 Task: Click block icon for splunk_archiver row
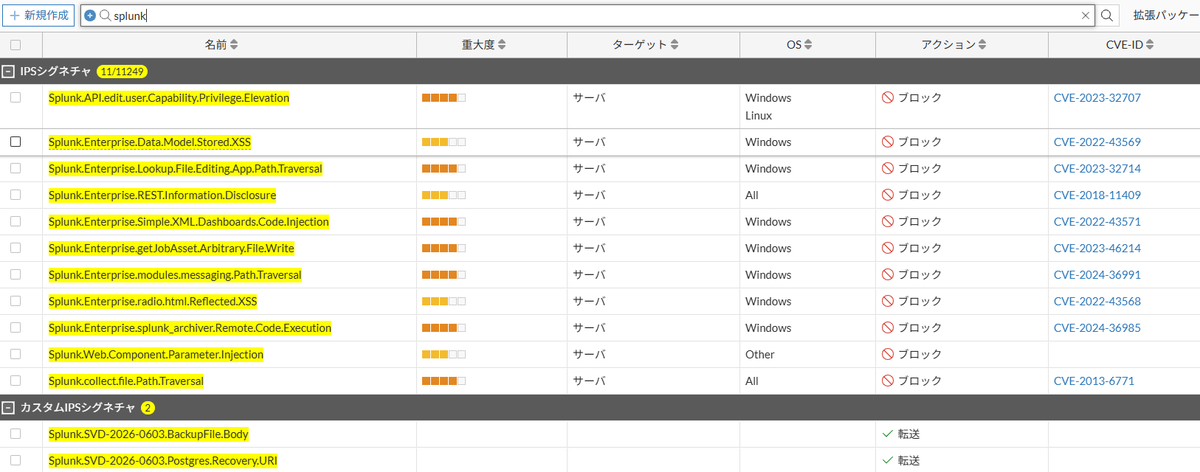point(887,328)
